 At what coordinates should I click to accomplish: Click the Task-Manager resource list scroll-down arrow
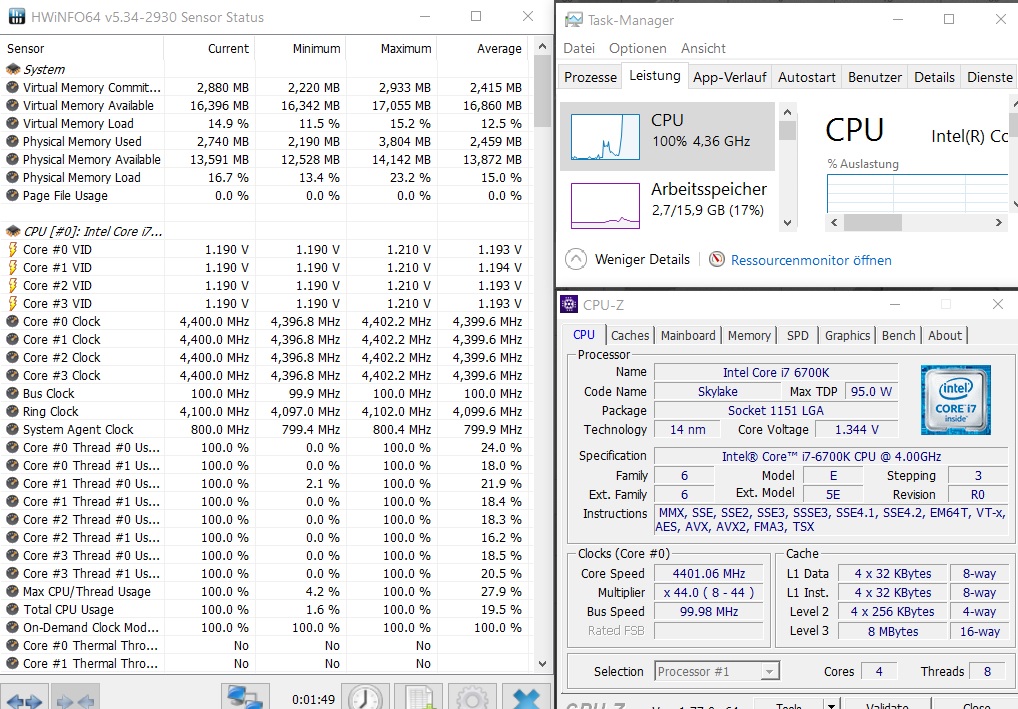tap(788, 223)
